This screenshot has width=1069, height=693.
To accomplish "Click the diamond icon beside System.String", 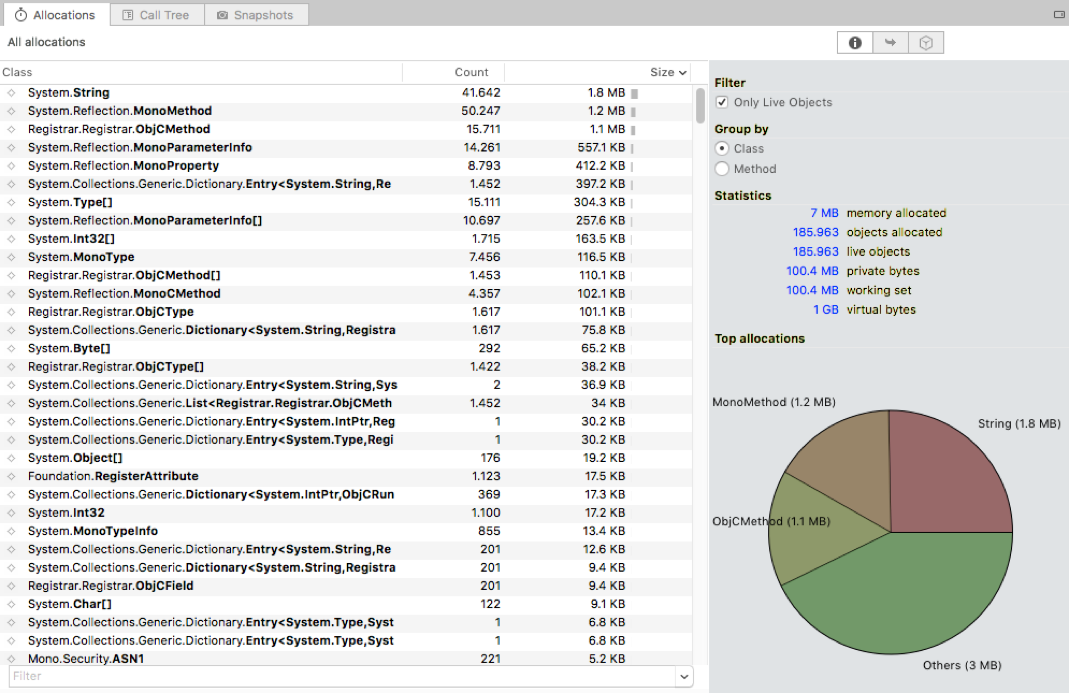I will 12,93.
